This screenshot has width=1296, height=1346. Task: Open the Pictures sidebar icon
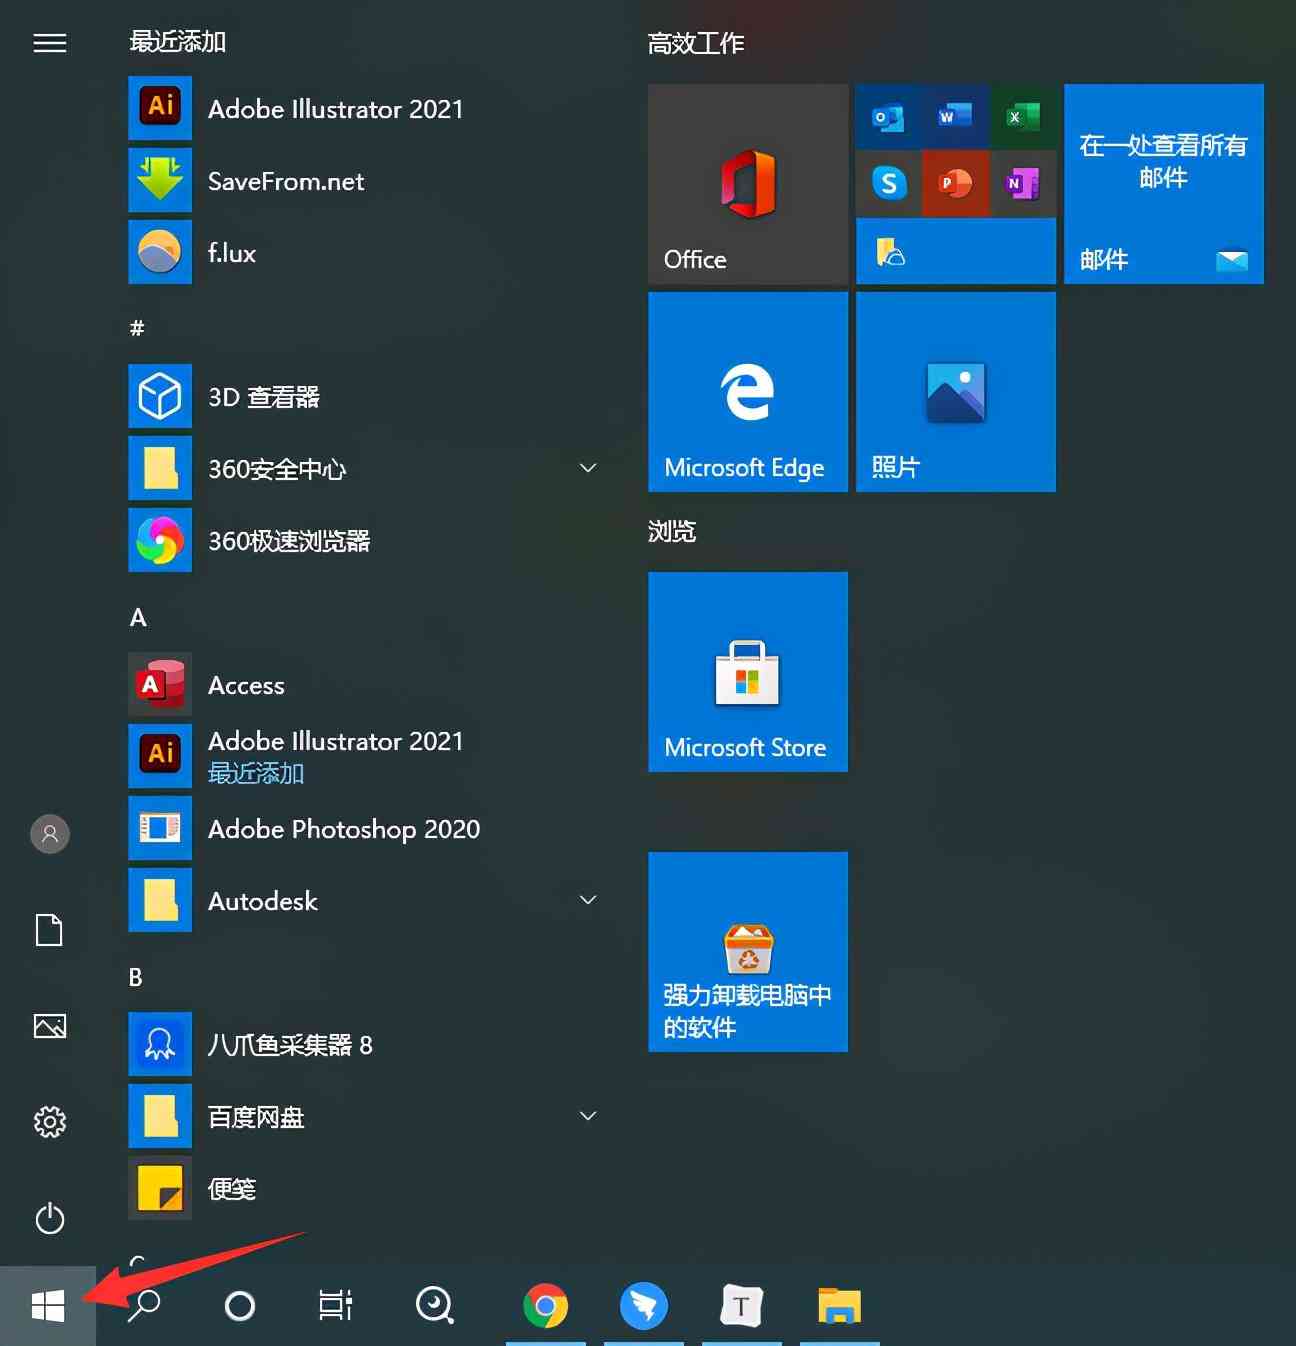(50, 1026)
